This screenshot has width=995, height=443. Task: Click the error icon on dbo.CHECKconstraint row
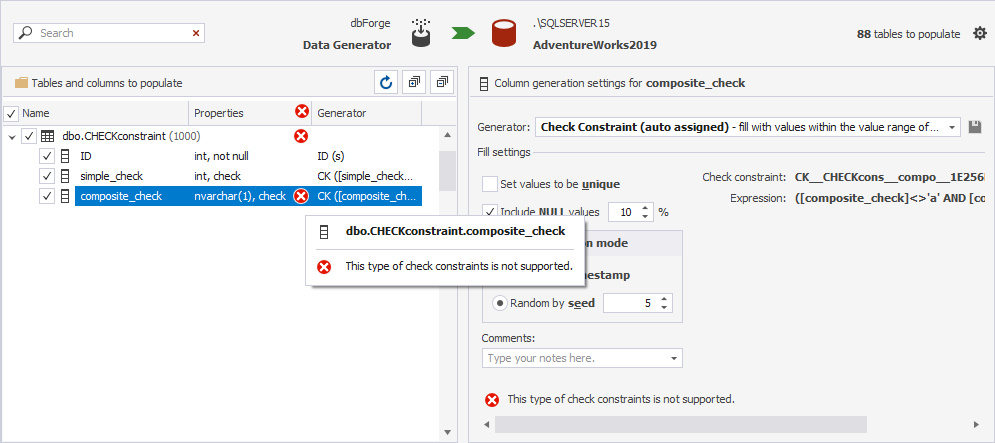point(301,136)
